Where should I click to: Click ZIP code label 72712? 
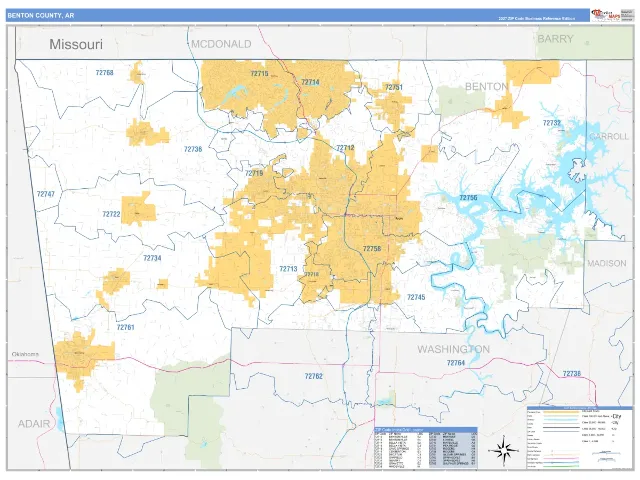coord(345,148)
